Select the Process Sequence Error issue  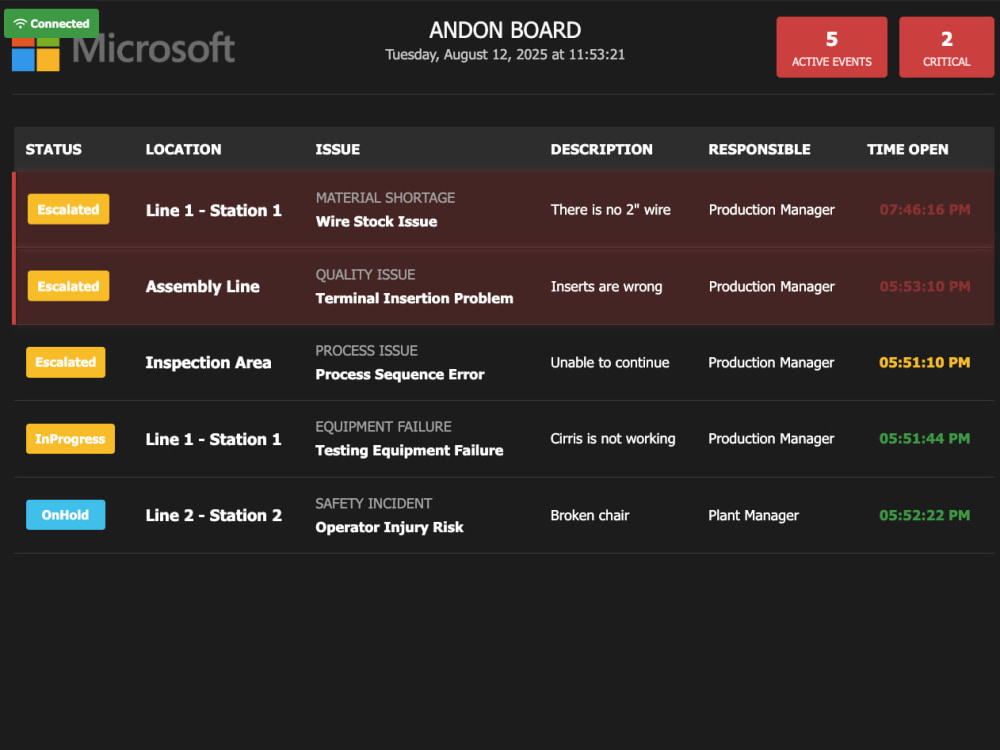point(400,374)
